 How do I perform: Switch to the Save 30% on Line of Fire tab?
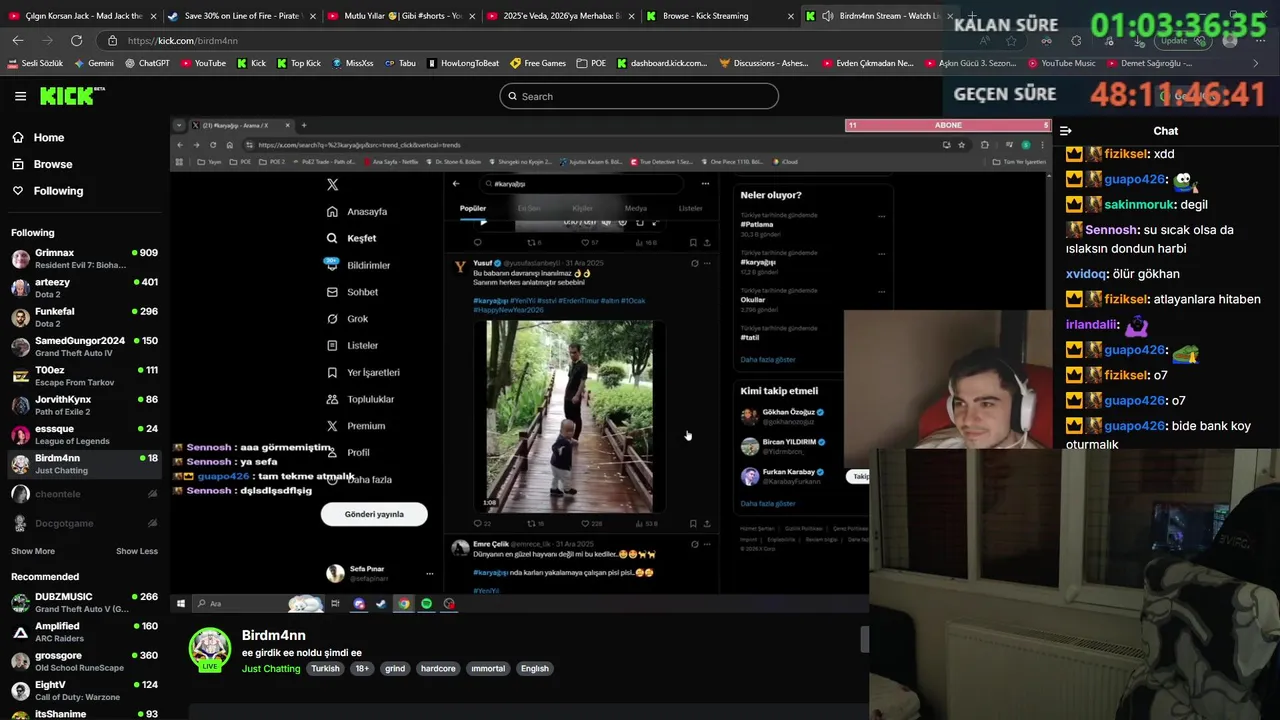pos(242,16)
